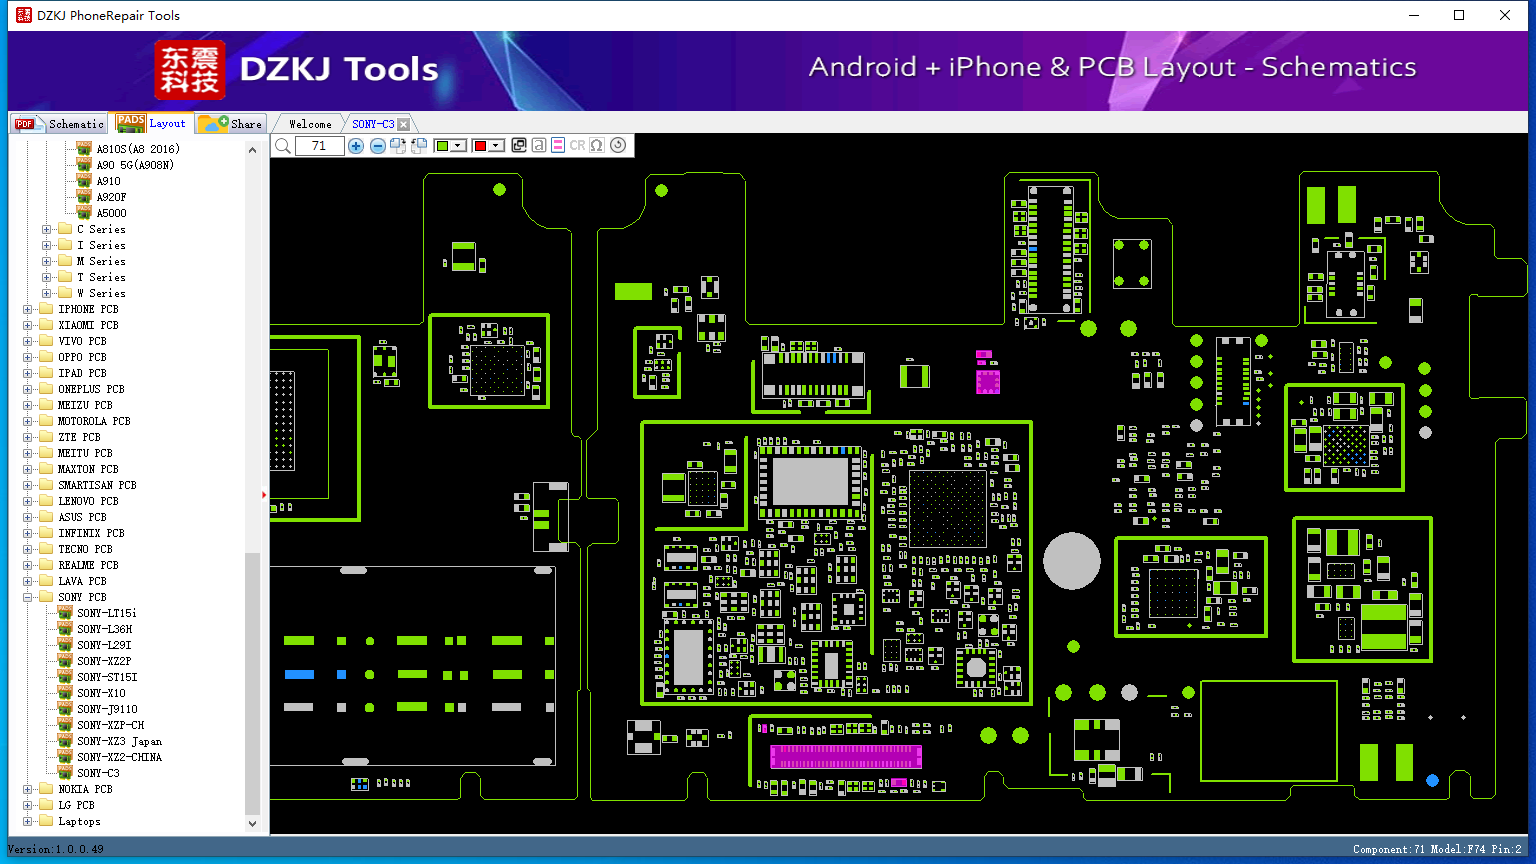This screenshot has width=1536, height=864.
Task: Expand the I Series folder
Action: 46,245
